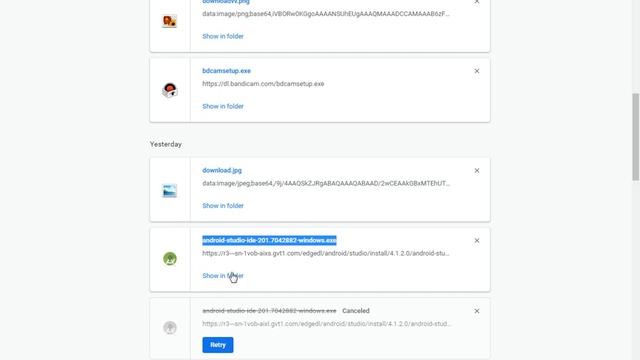Remove the top PNG download entry

[x=477, y=2]
